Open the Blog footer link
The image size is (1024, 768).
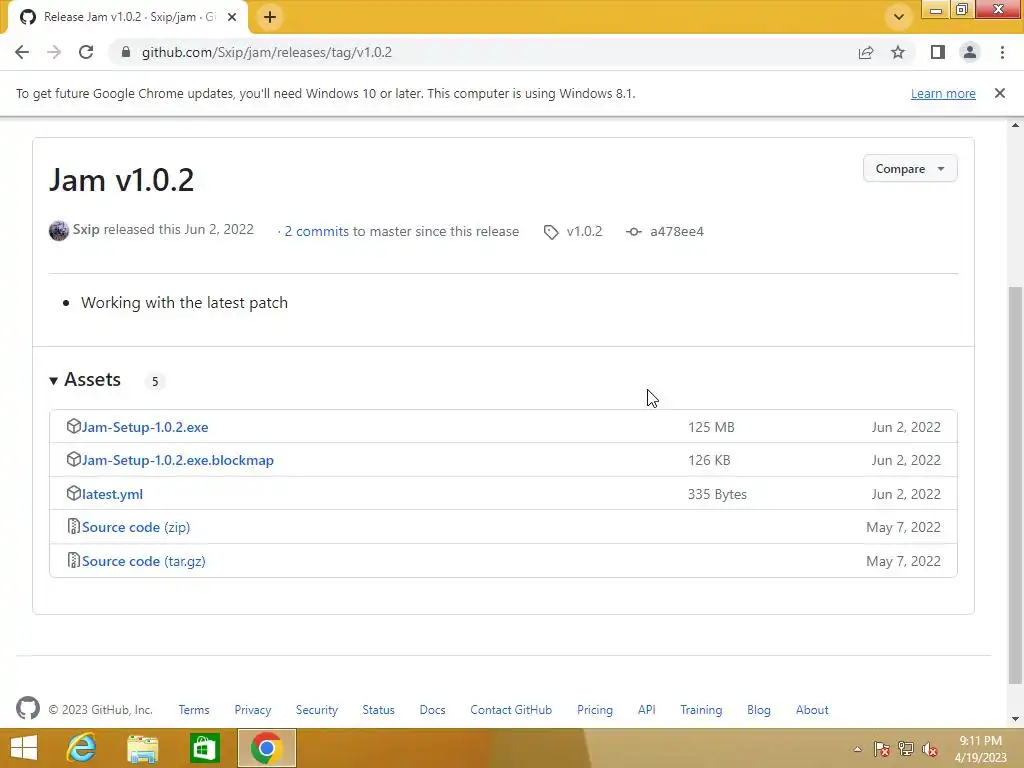pos(759,710)
